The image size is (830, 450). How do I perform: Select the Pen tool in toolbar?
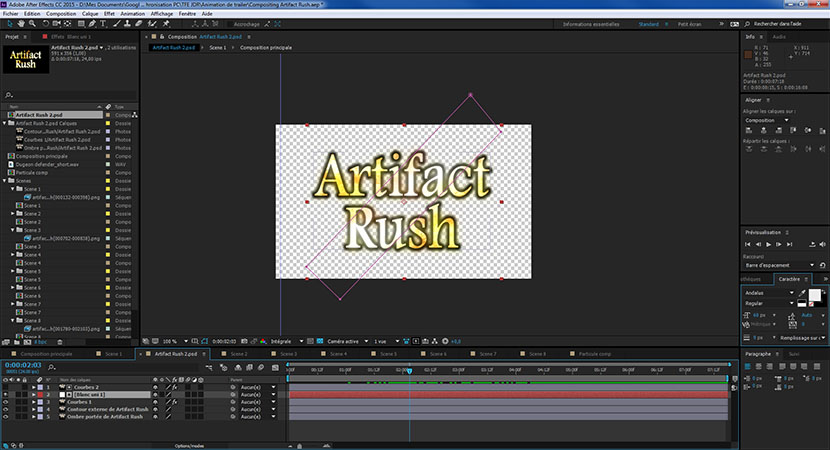point(92,24)
